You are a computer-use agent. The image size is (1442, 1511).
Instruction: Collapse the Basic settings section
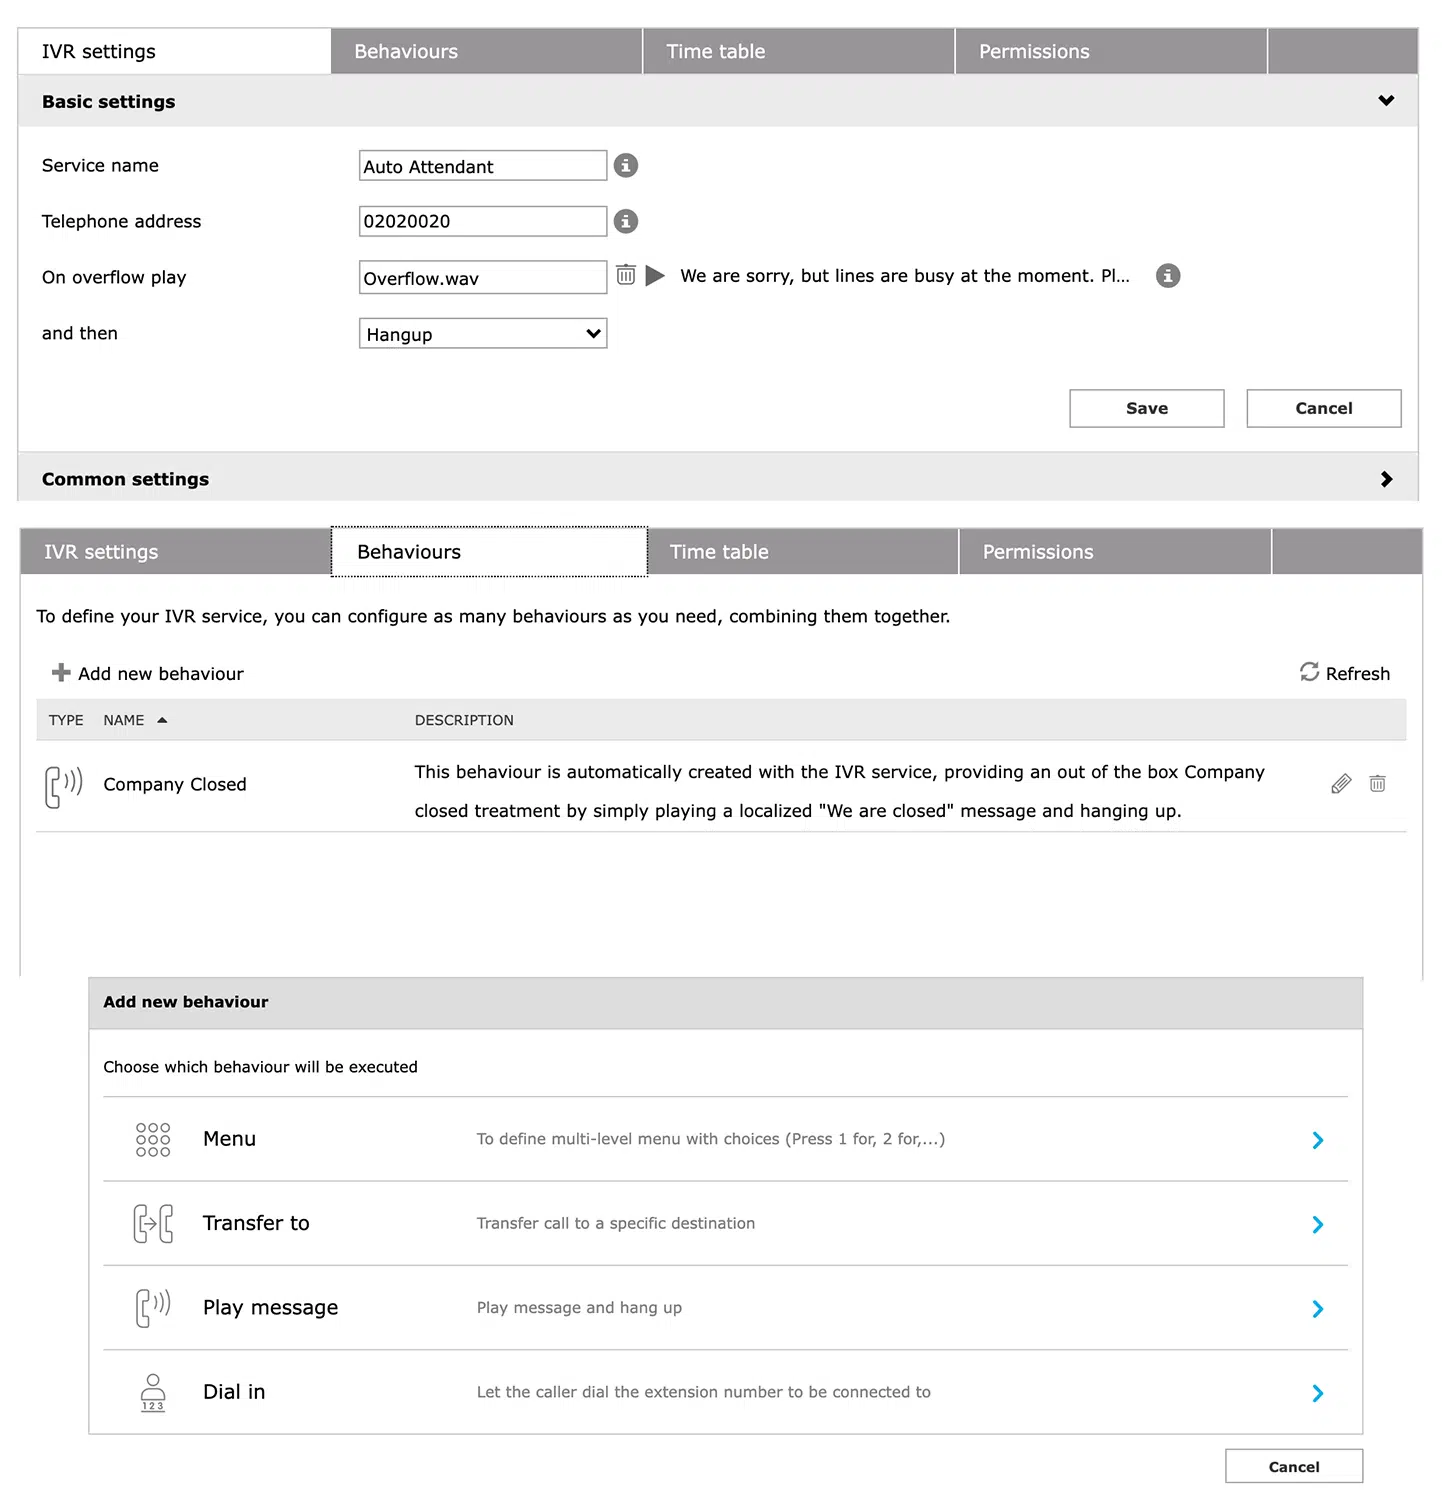[x=1385, y=101]
